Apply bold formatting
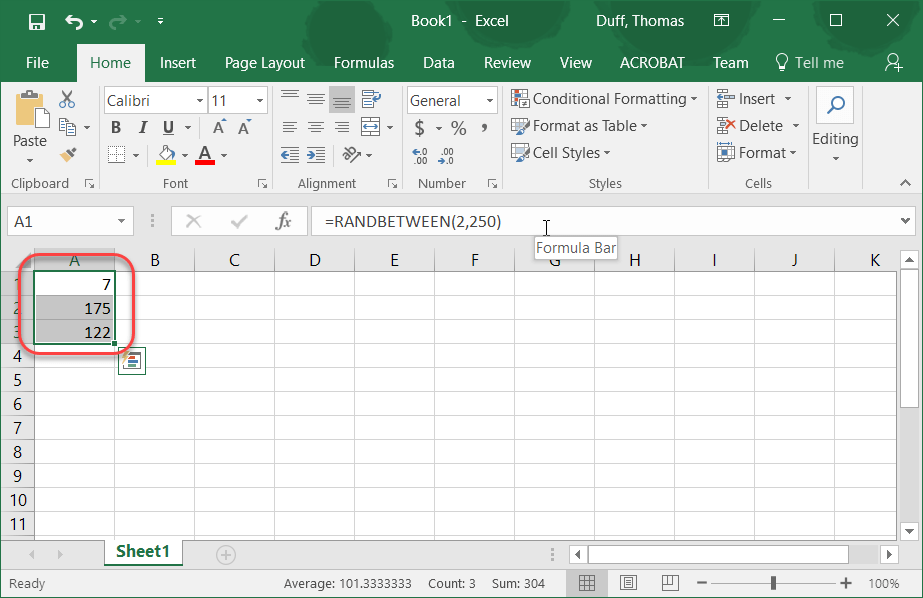The height and width of the screenshot is (598, 923). [x=116, y=129]
